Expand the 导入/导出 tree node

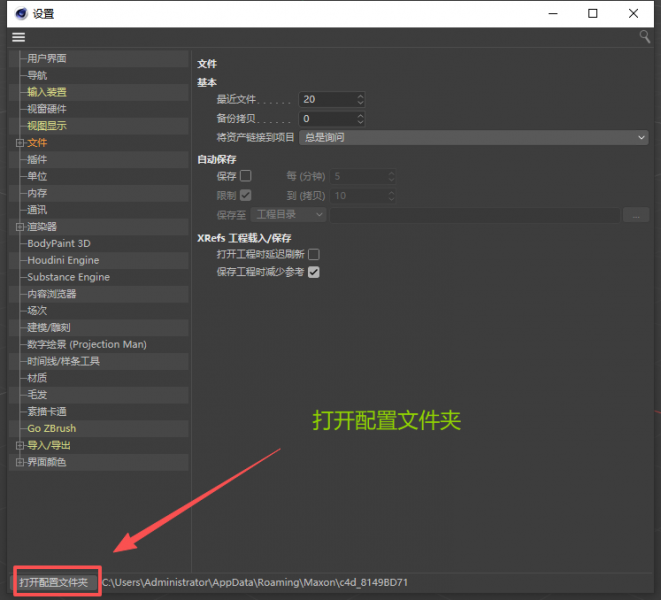coord(19,445)
